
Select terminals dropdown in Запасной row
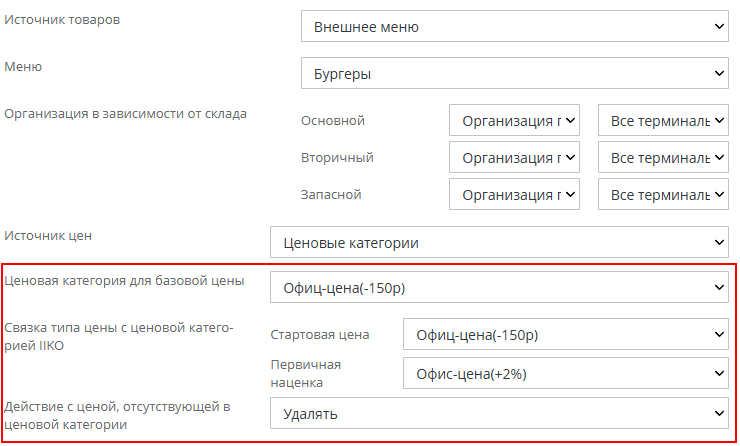coord(662,195)
